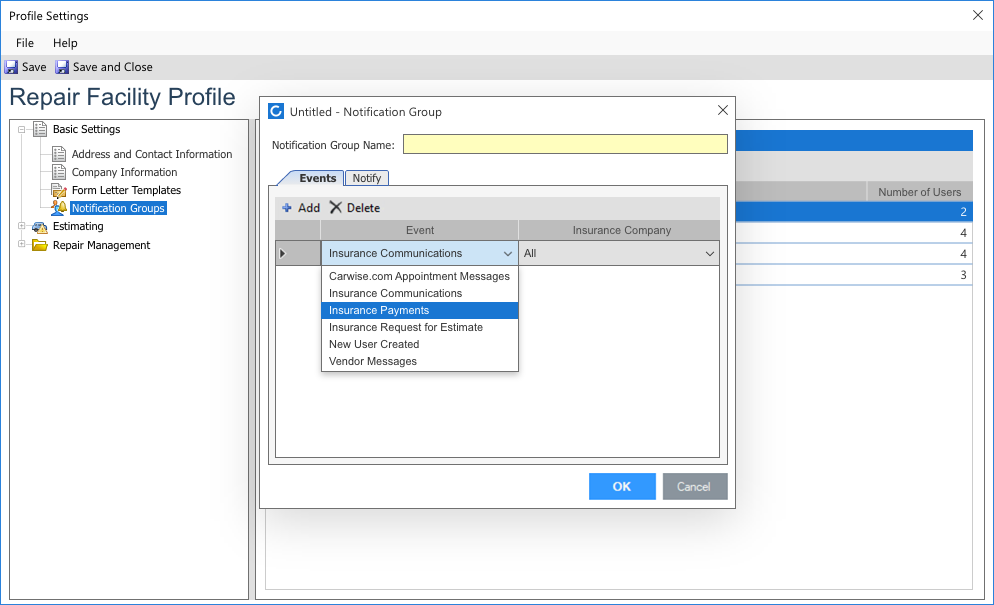The image size is (994, 605).
Task: Click the Cancel button
Action: coord(694,487)
